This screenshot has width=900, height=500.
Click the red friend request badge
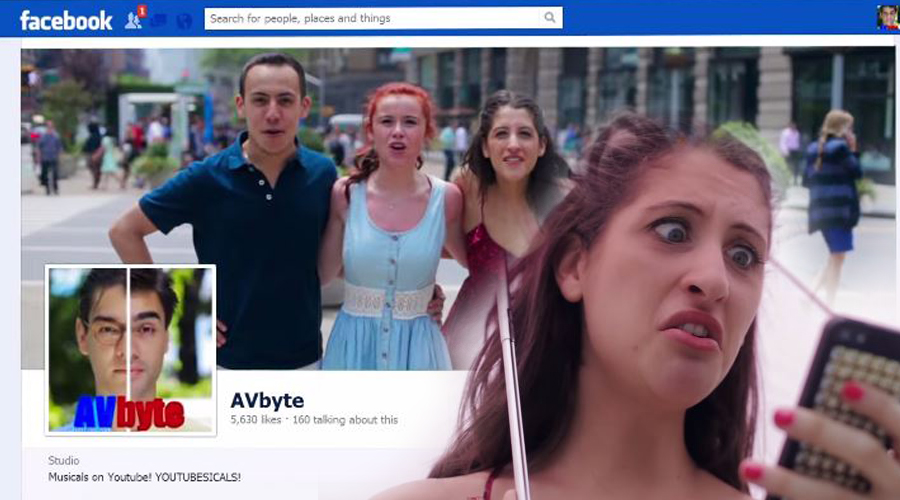click(x=142, y=12)
